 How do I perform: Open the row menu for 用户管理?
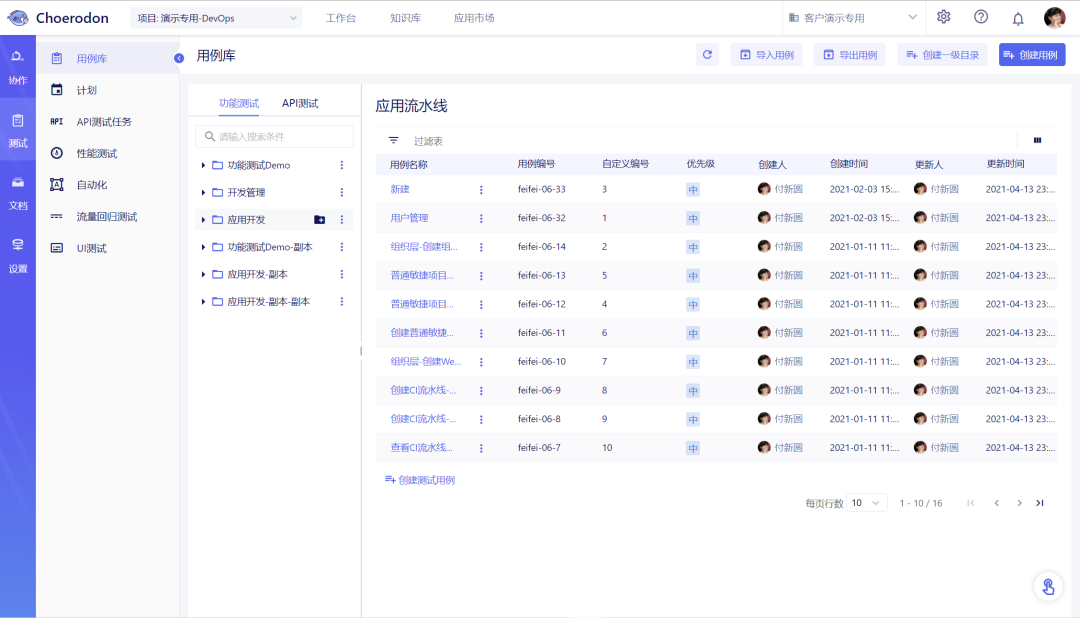point(481,218)
